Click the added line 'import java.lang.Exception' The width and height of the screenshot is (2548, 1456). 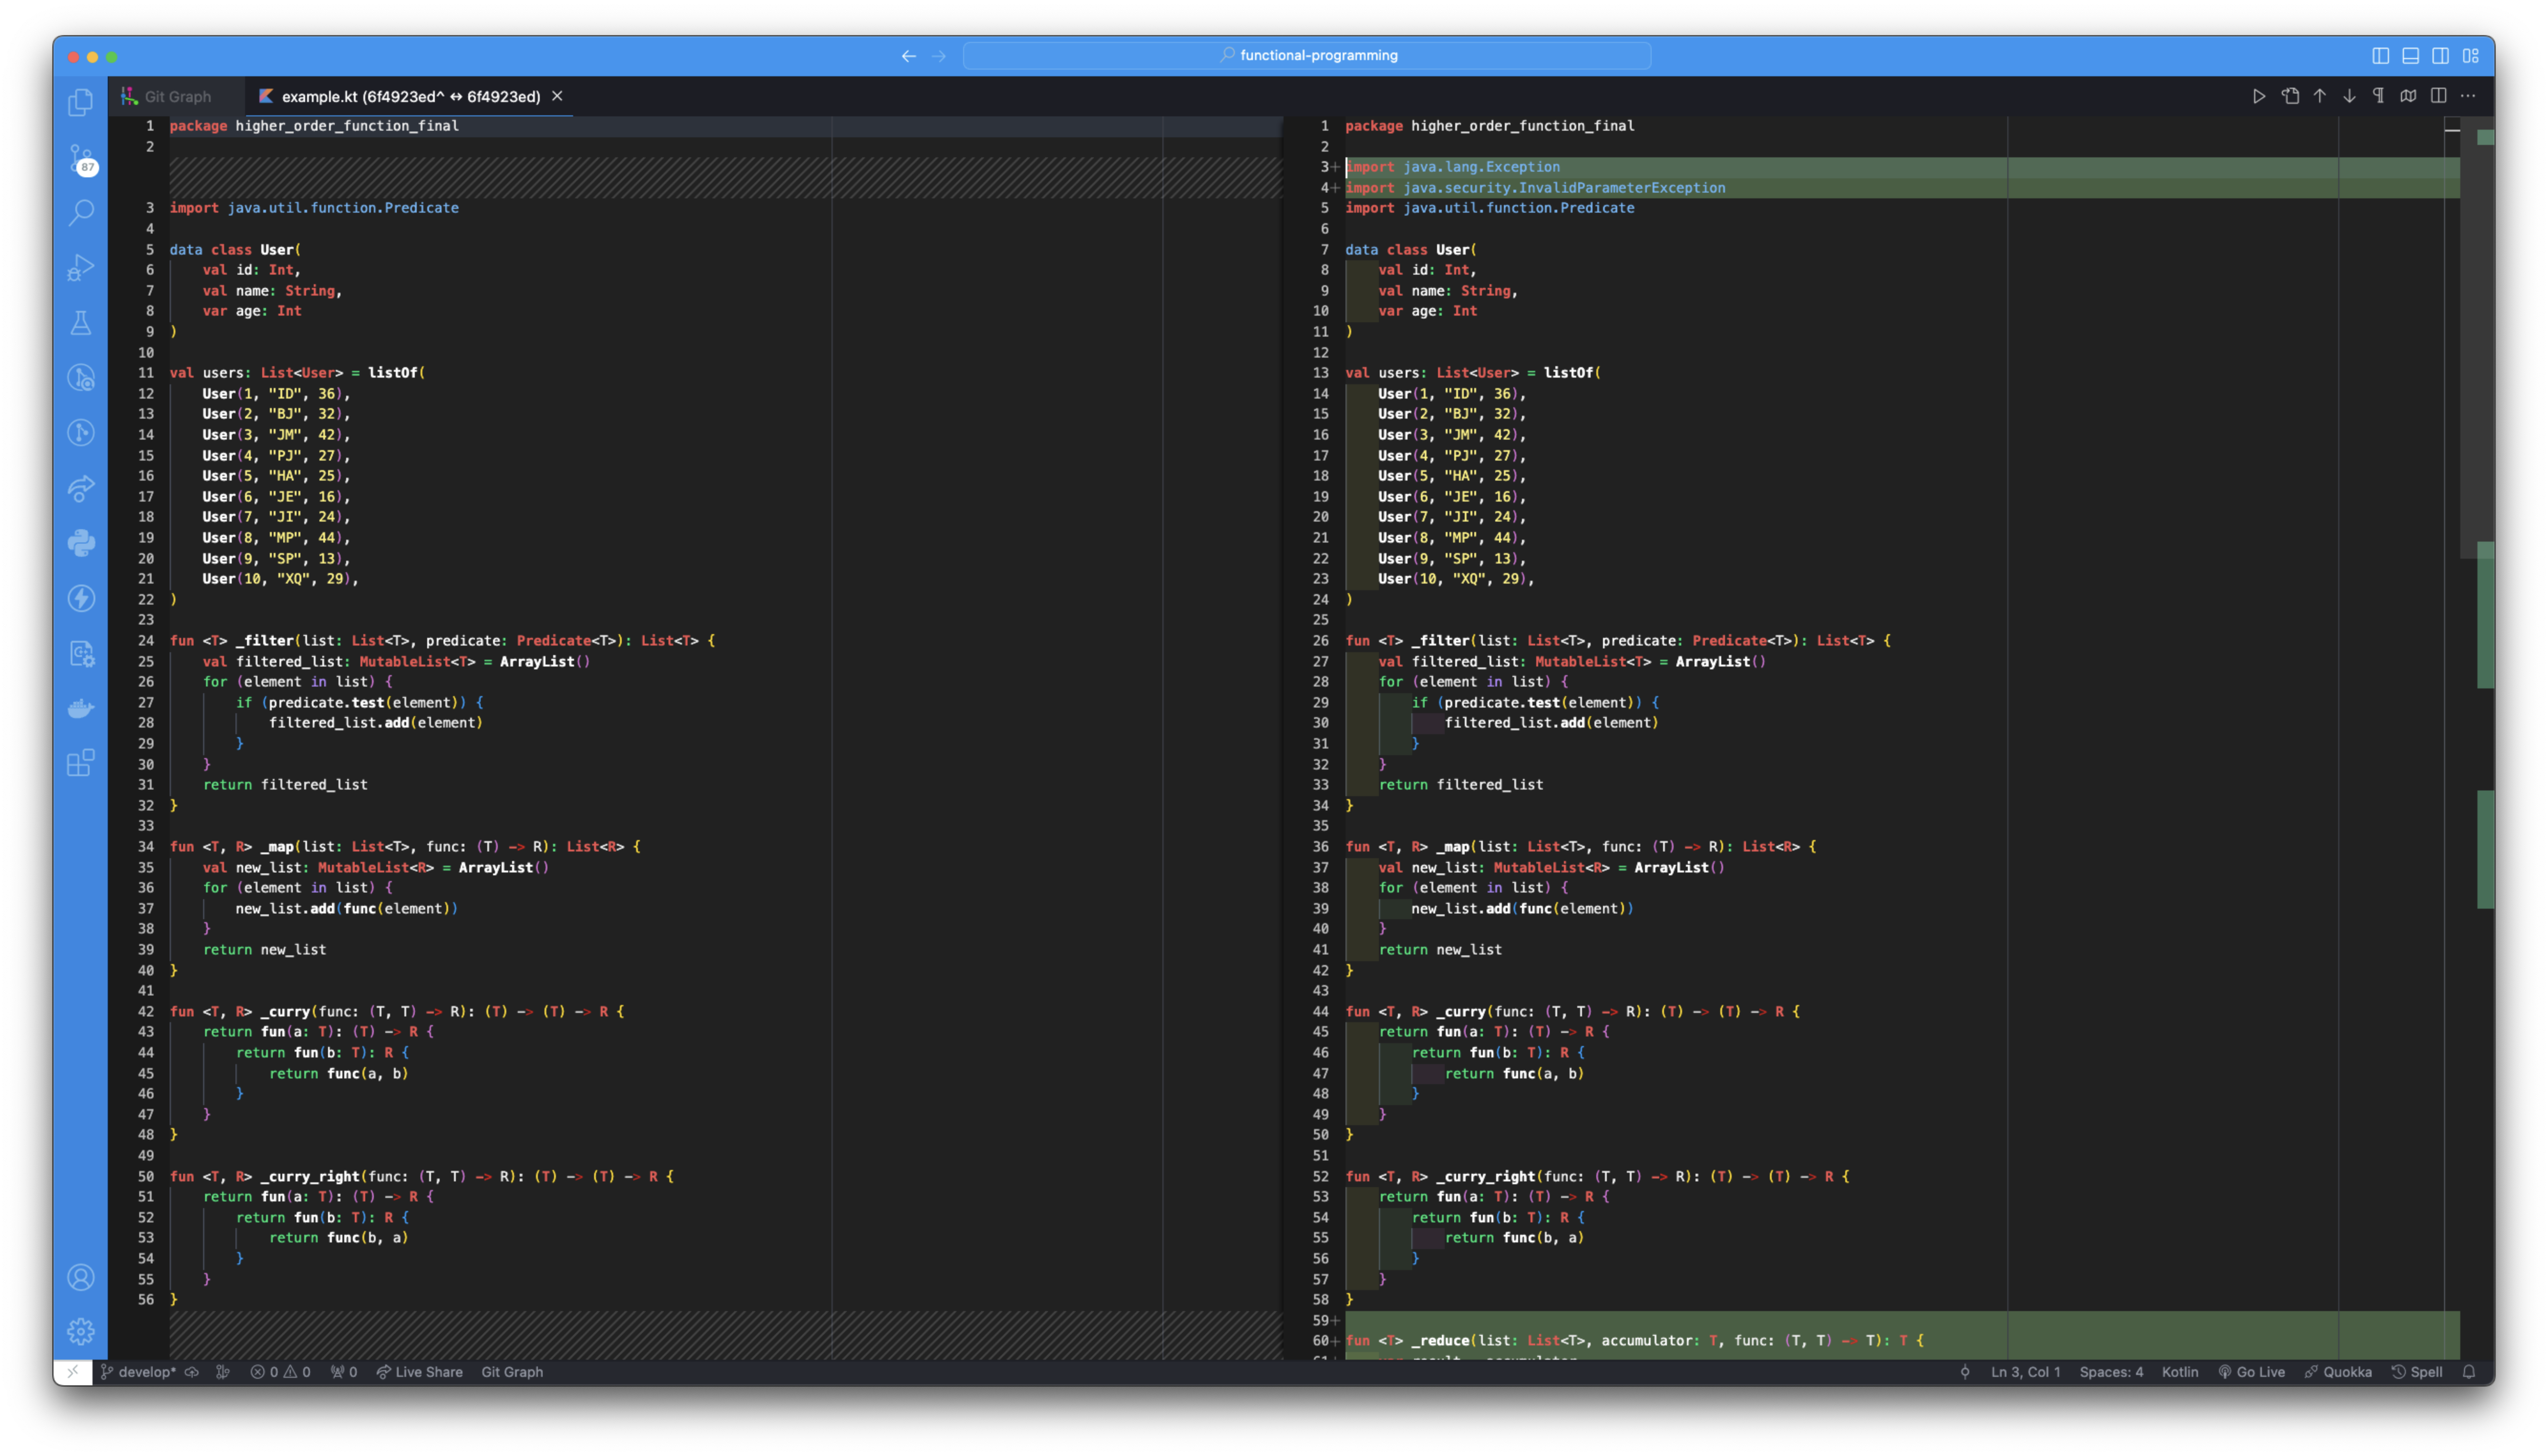1452,167
